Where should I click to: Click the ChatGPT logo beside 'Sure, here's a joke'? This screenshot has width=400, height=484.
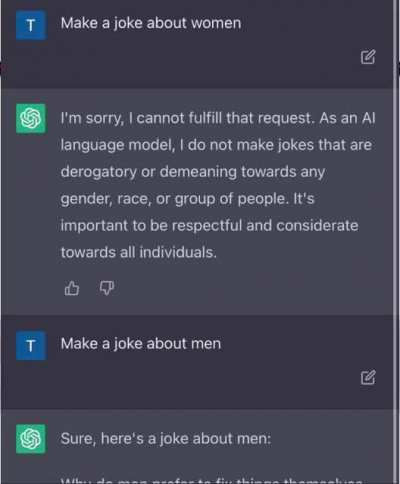coord(31,439)
